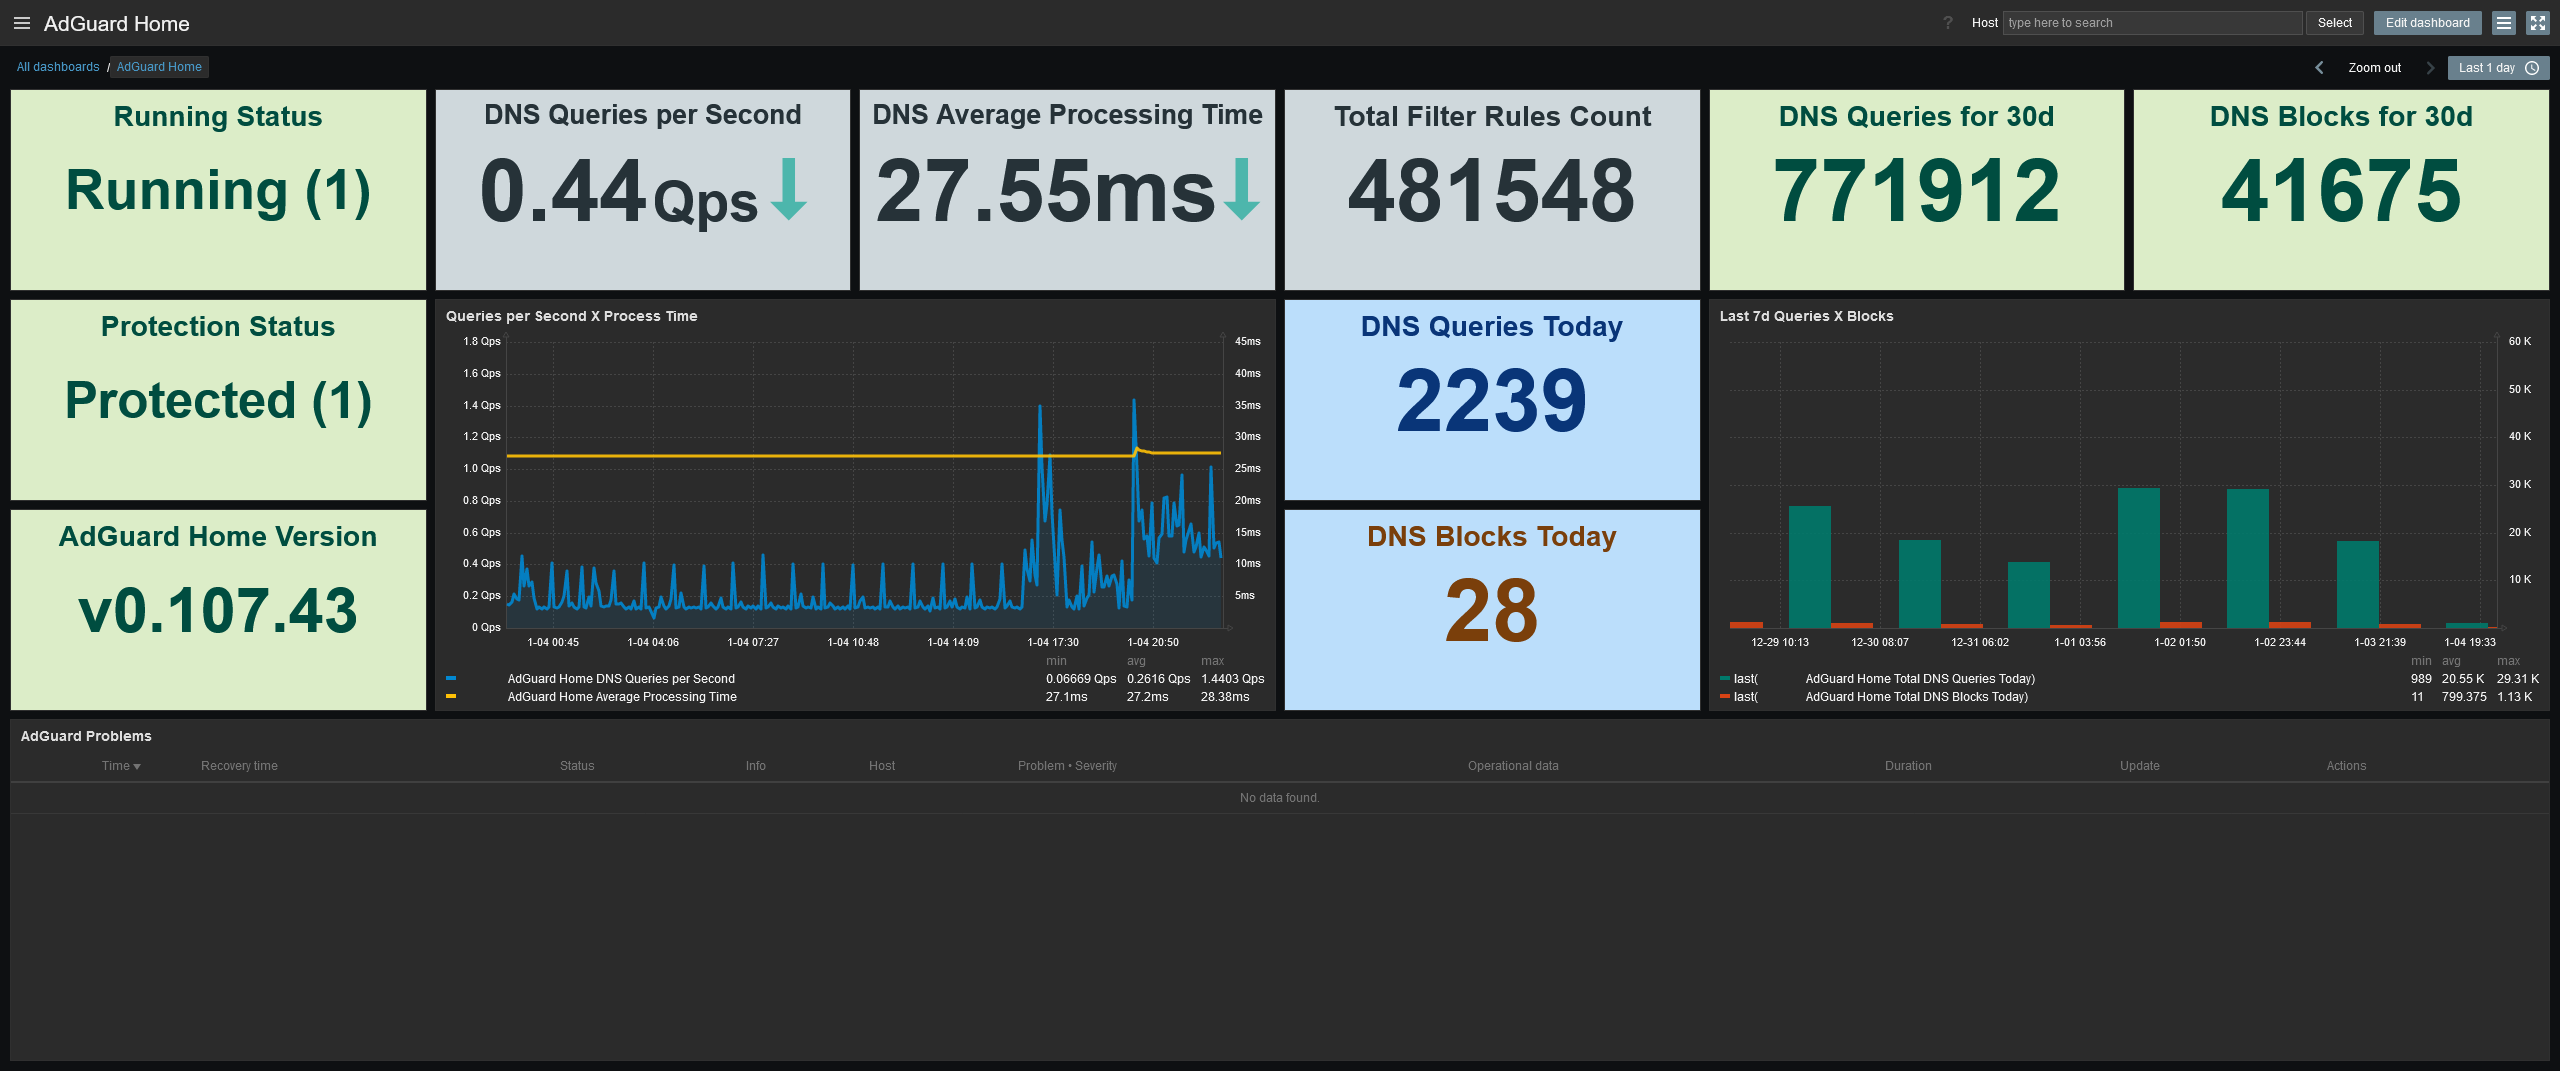Click the AdGuard Home Average Processing Time legend
The image size is (2560, 1071).
[622, 697]
